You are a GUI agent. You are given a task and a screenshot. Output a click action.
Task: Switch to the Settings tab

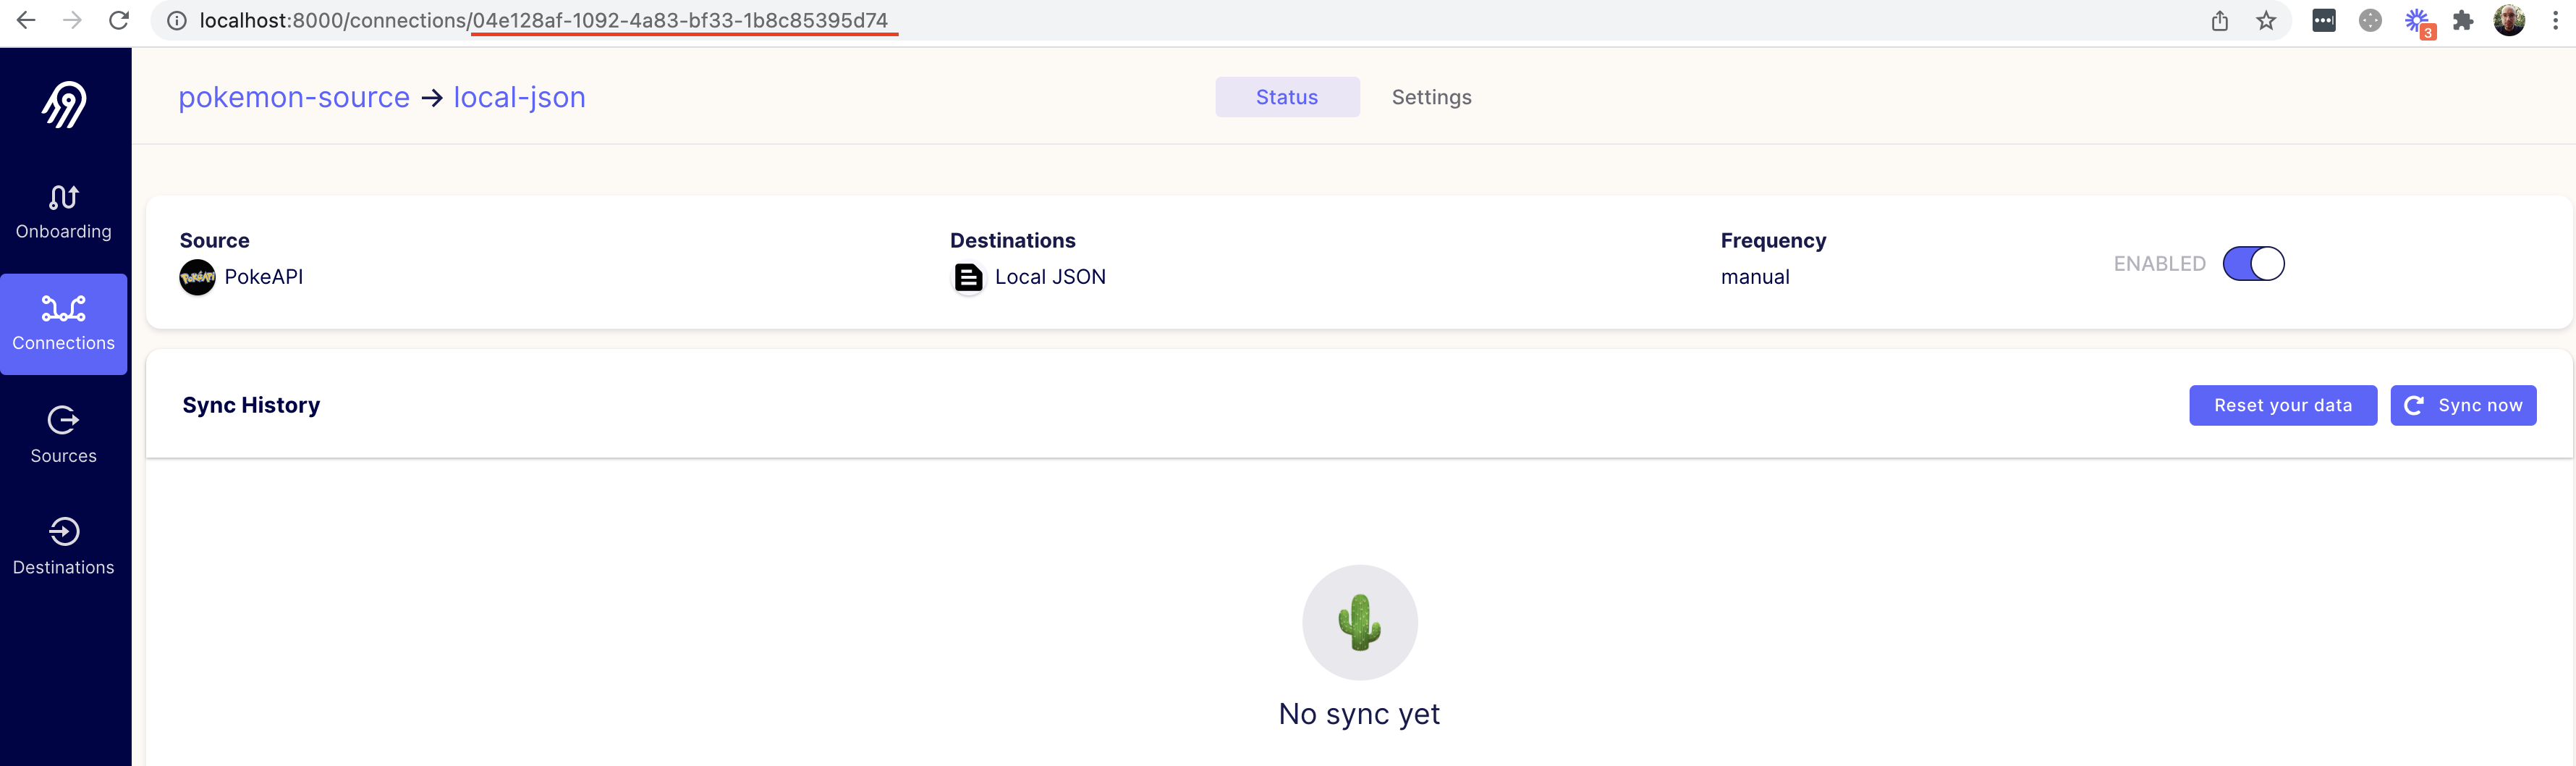point(1431,97)
